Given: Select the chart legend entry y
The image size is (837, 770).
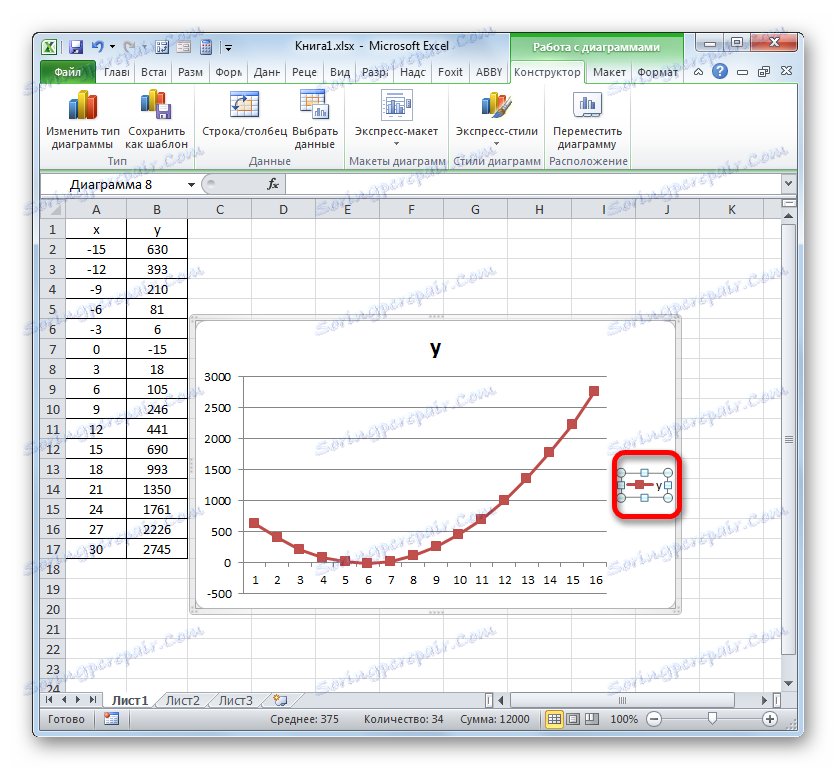Looking at the screenshot, I should coord(645,485).
